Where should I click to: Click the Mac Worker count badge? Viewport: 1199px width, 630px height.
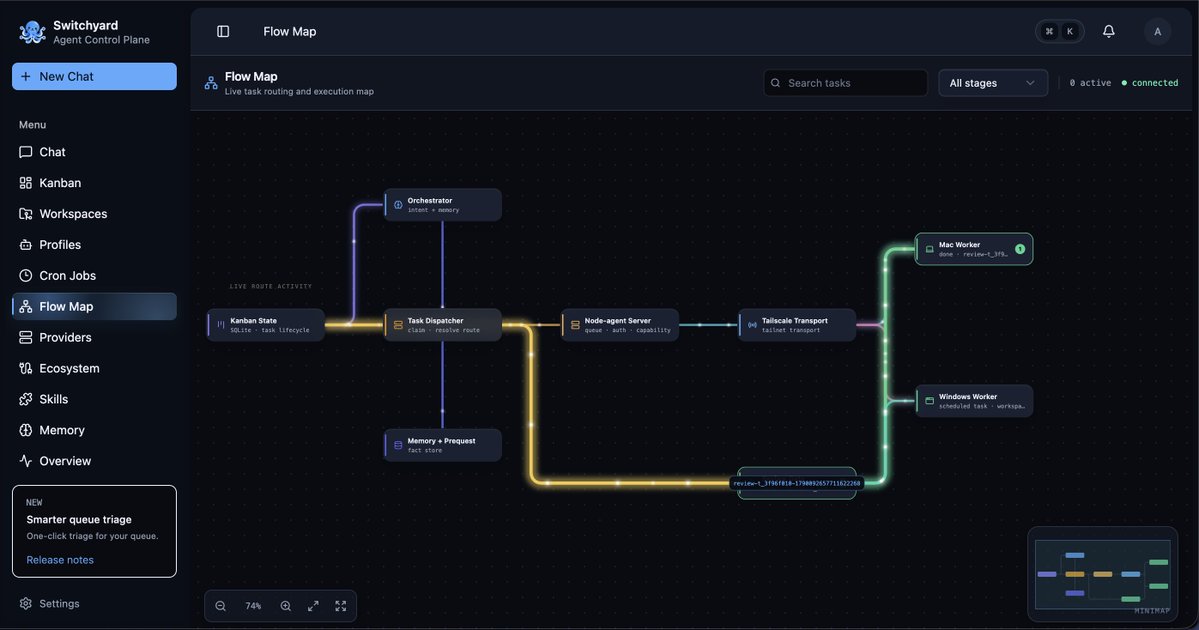(x=1019, y=249)
